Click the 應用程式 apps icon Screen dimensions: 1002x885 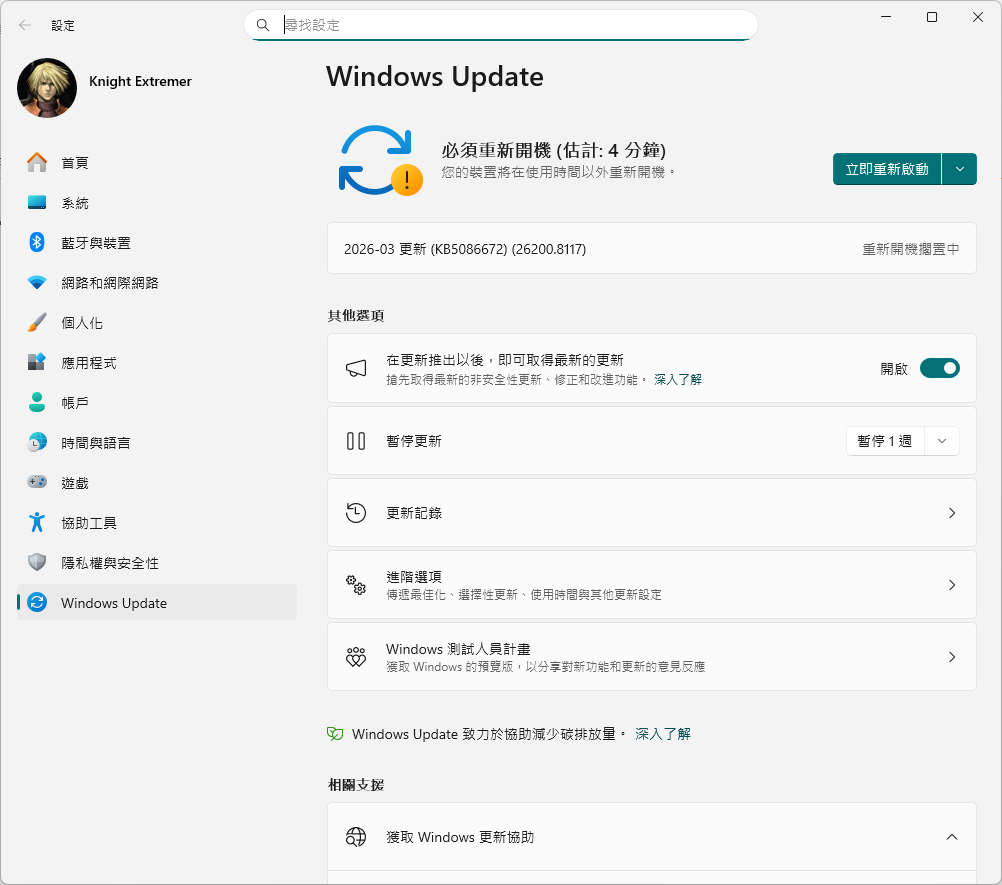(37, 362)
